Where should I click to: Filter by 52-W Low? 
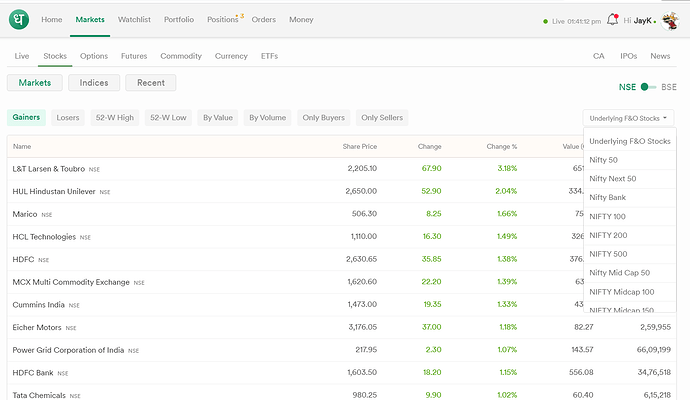(x=168, y=117)
